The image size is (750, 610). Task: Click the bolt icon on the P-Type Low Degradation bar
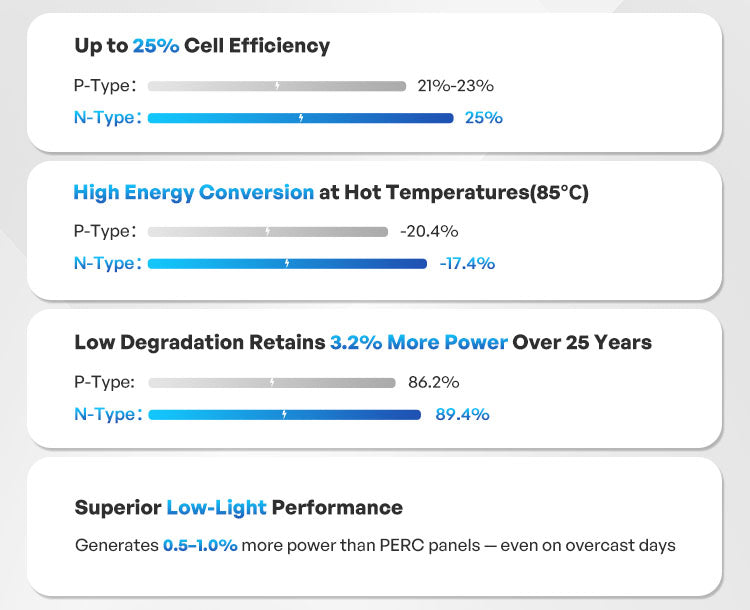(271, 382)
